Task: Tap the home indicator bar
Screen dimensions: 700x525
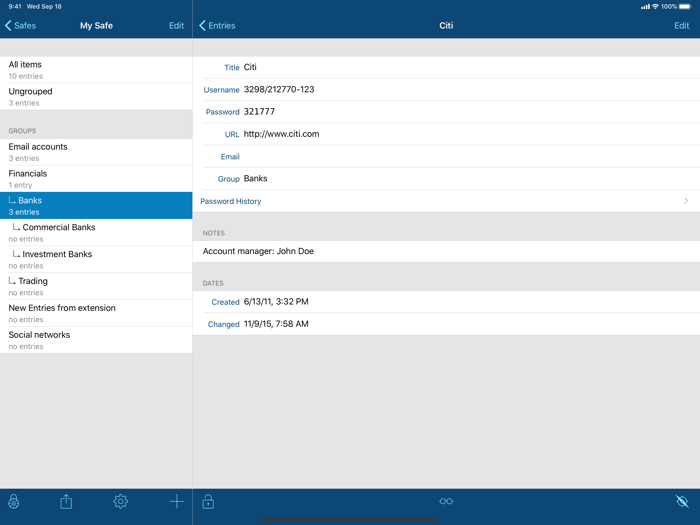Action: (x=350, y=519)
